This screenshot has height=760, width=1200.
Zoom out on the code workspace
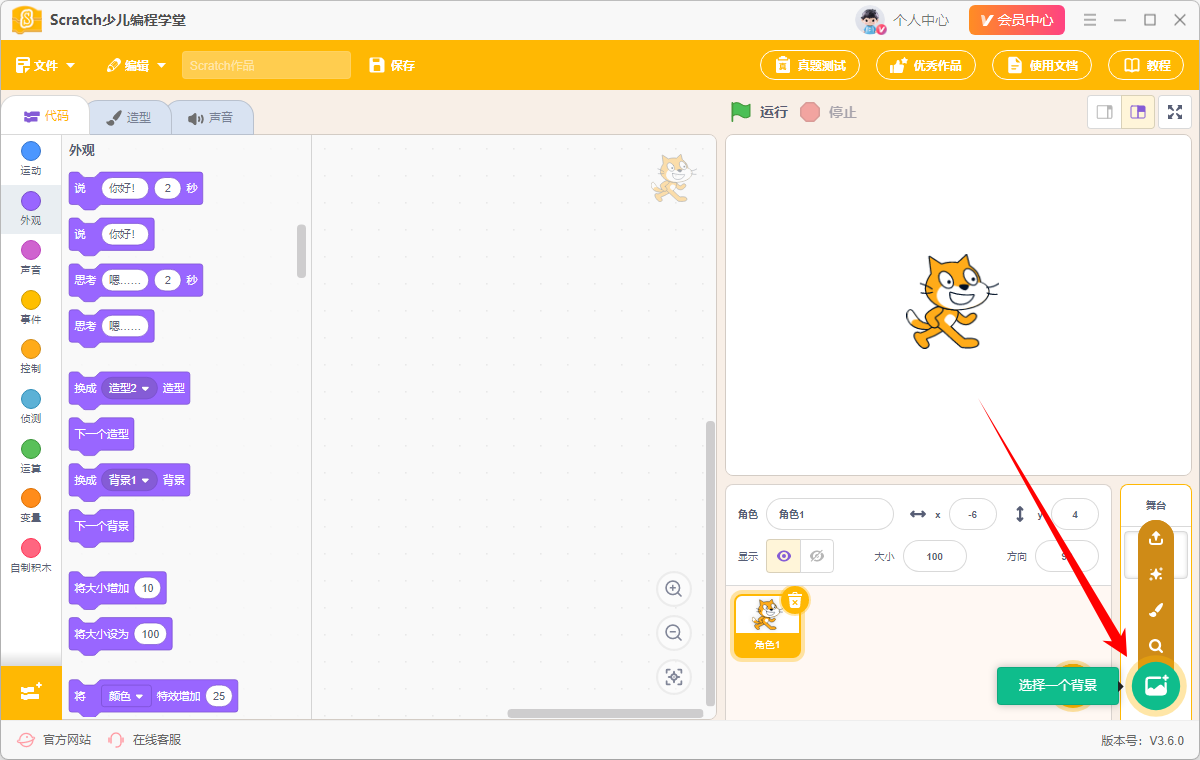point(674,633)
